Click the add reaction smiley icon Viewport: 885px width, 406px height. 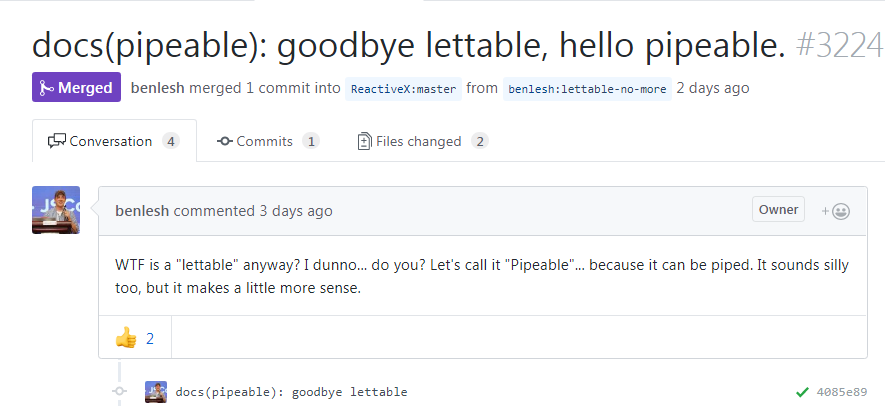click(836, 211)
